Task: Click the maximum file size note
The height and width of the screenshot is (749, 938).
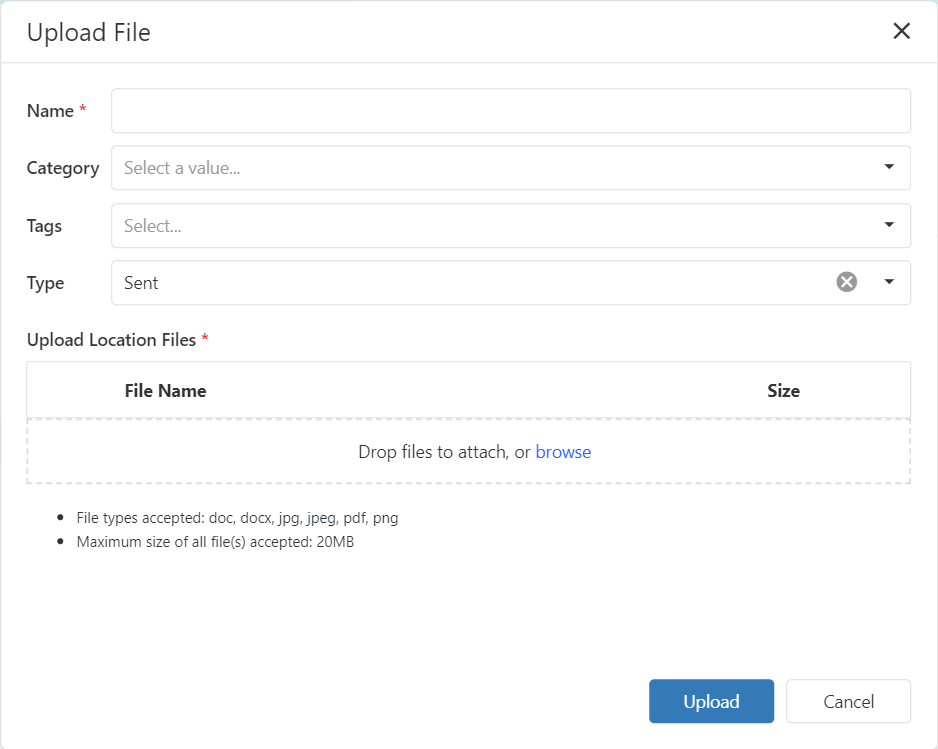Action: click(215, 542)
